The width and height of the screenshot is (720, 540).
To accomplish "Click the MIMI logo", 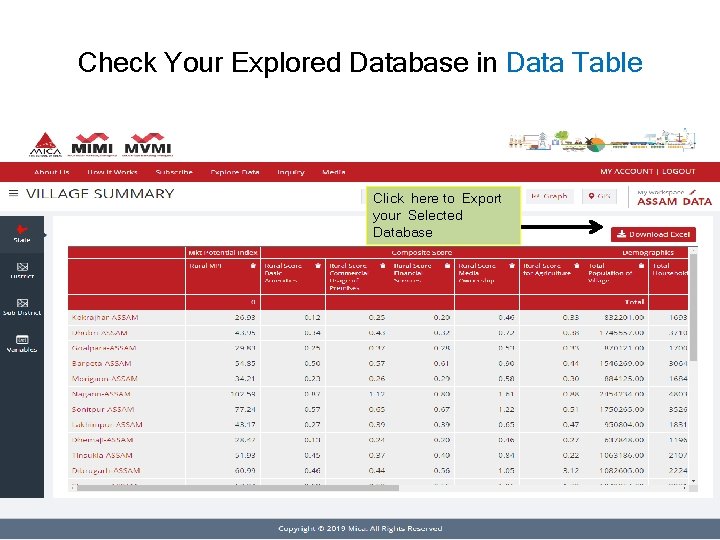I will pos(92,145).
